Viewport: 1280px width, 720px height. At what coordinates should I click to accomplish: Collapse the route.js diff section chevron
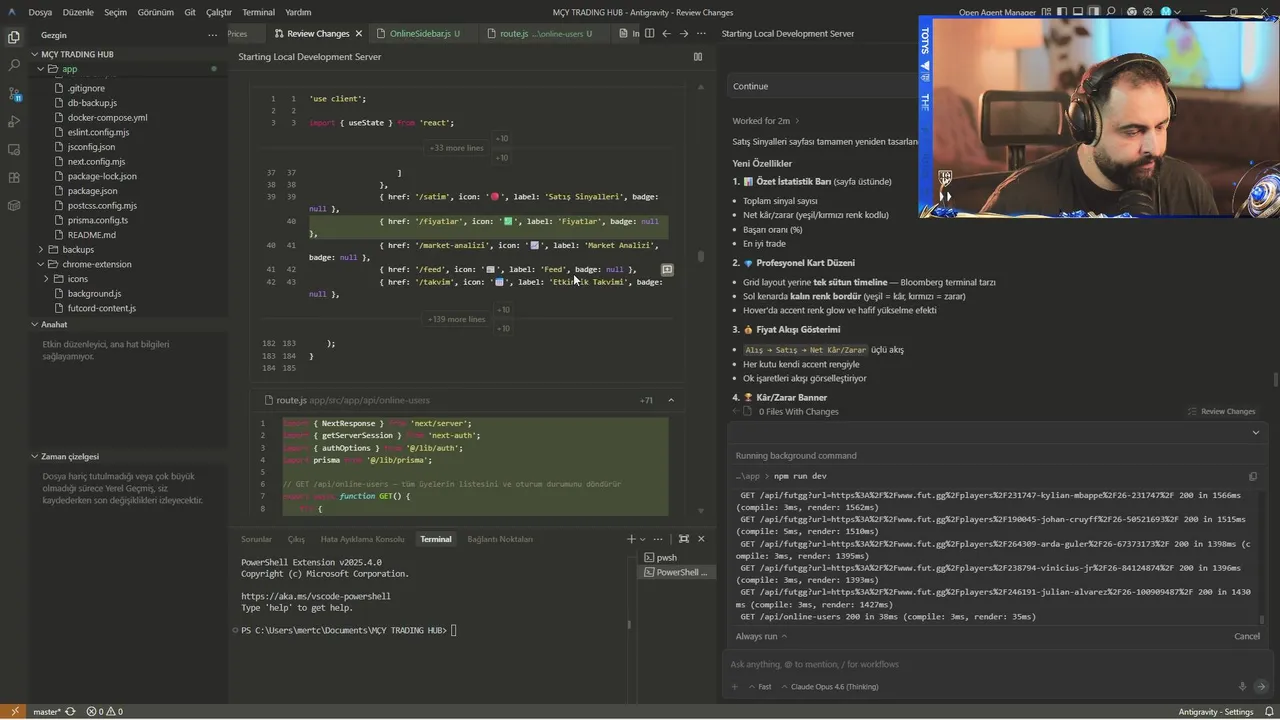click(671, 400)
